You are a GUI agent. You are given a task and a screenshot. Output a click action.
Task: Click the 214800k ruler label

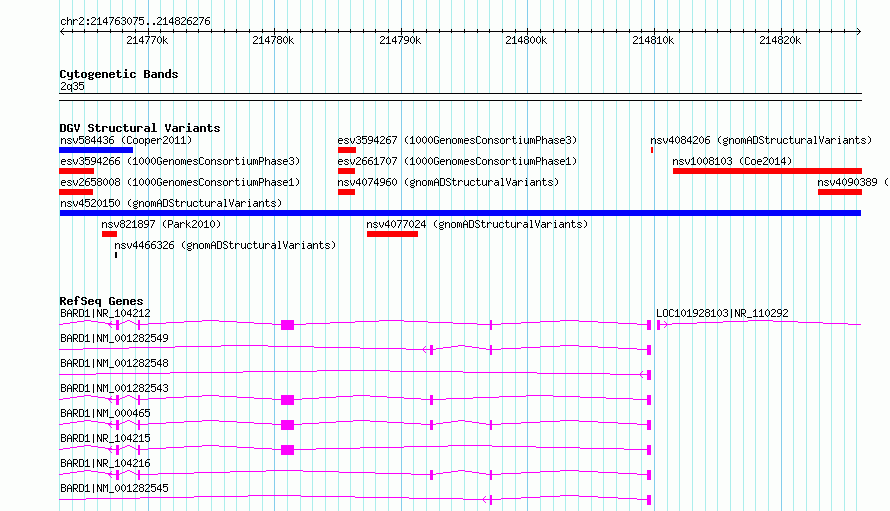tap(526, 40)
